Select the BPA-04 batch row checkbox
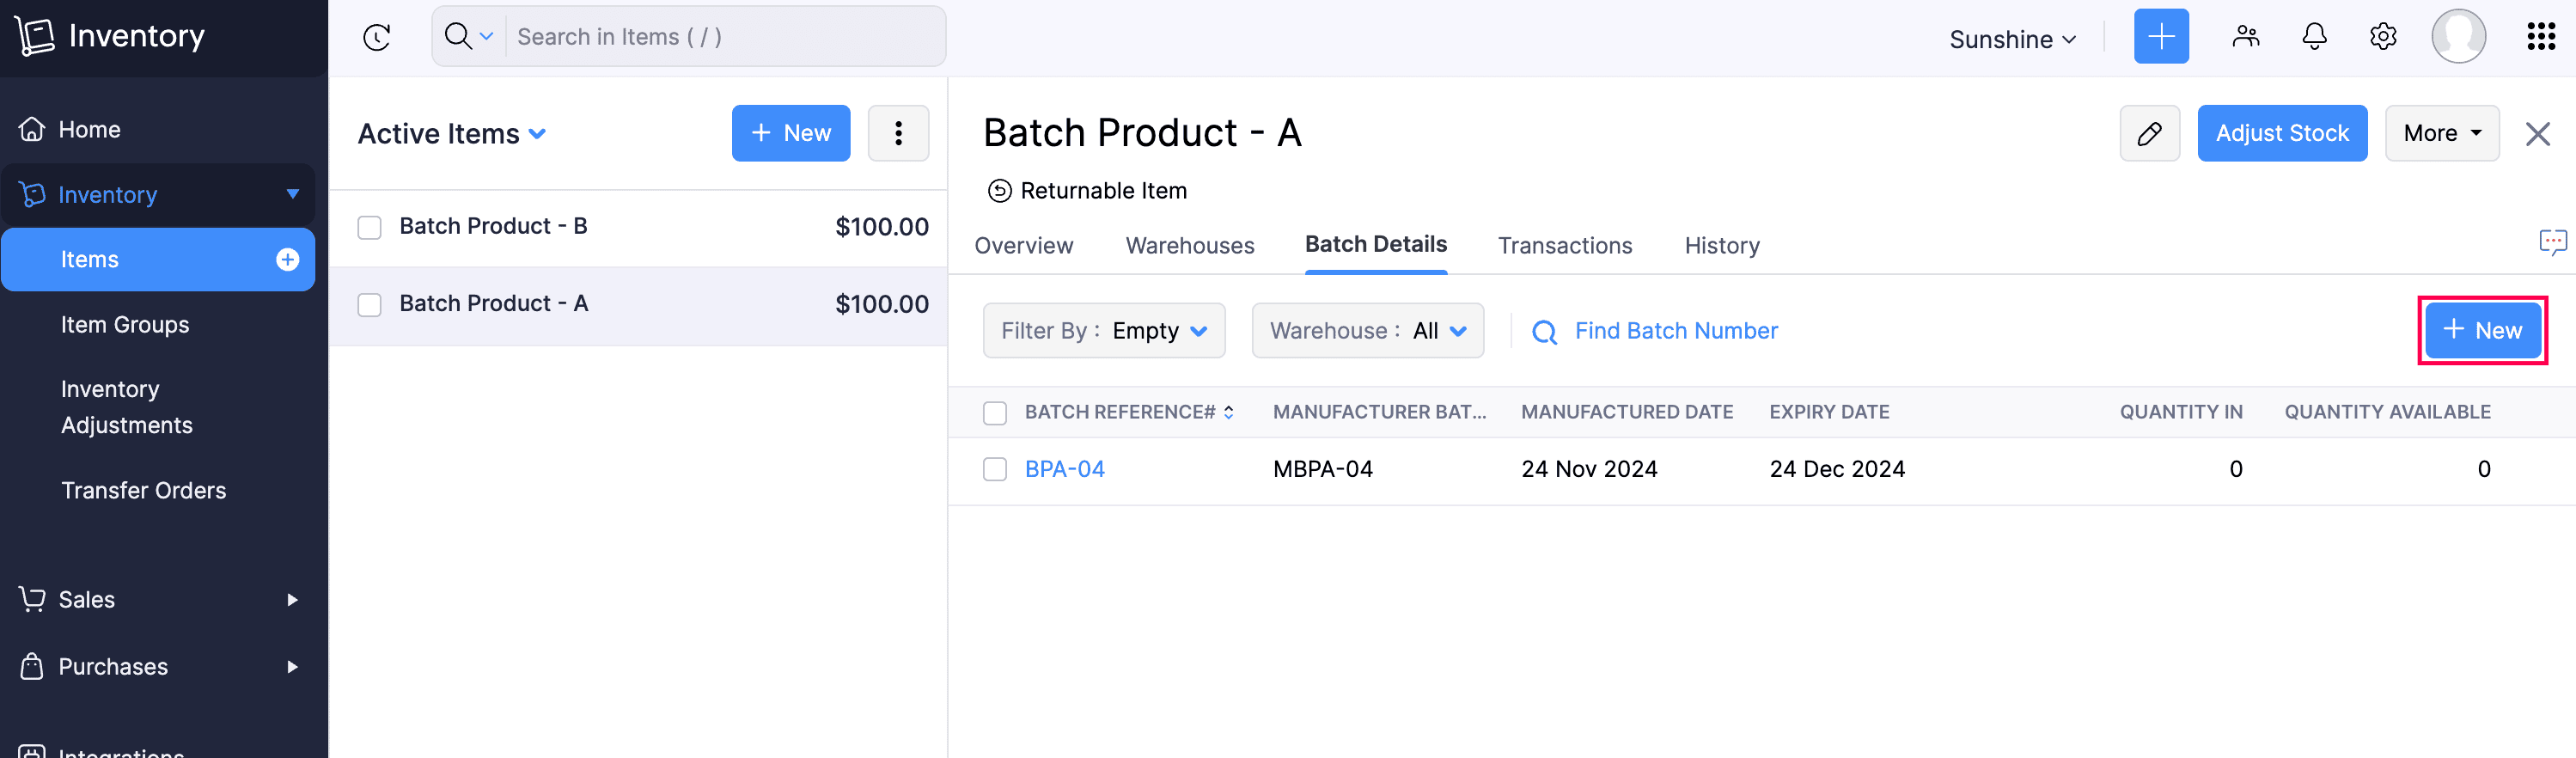 [x=995, y=469]
